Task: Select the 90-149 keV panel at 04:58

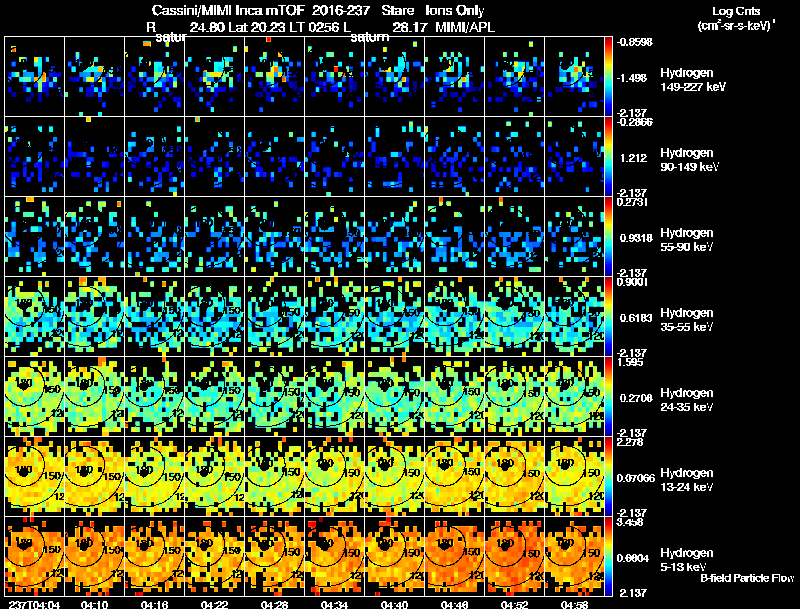Action: tap(574, 156)
